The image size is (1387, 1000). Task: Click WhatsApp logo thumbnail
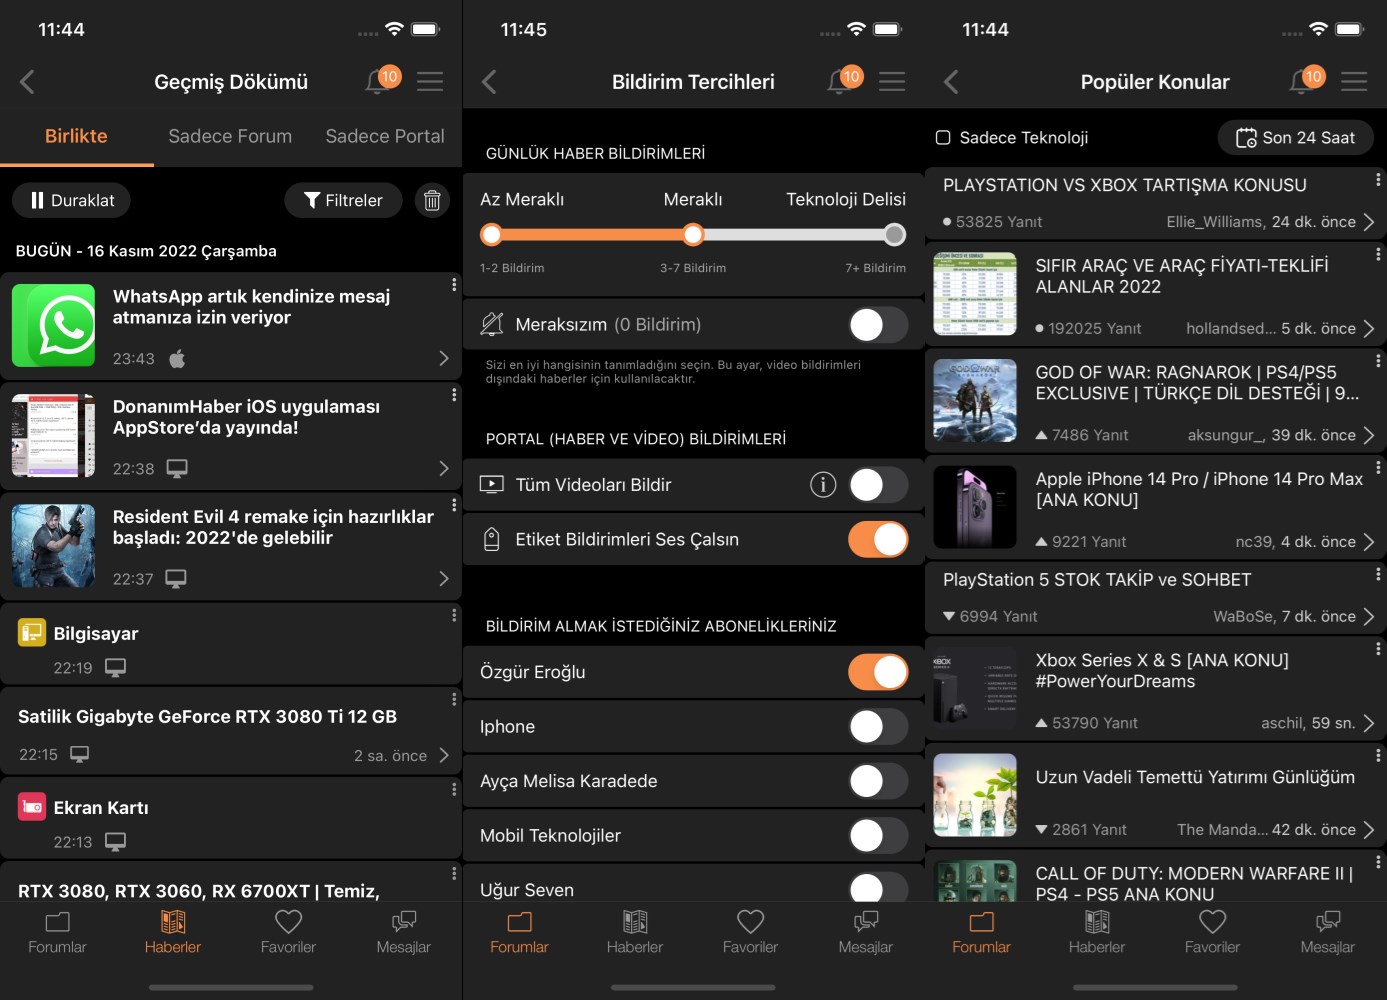54,325
